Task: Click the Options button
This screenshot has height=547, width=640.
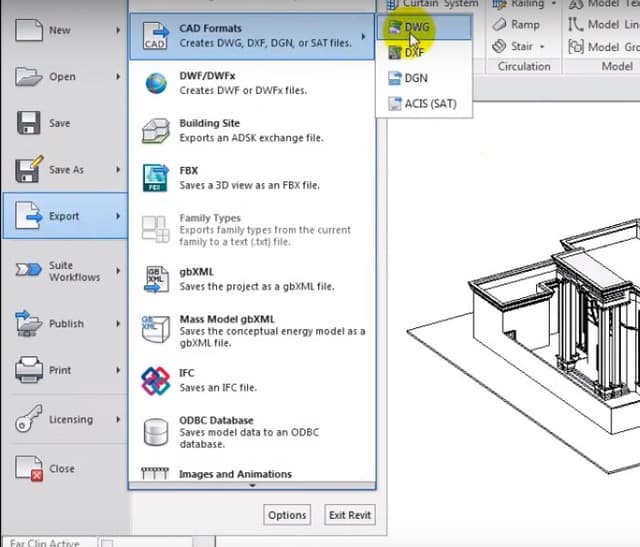Action: (x=287, y=515)
